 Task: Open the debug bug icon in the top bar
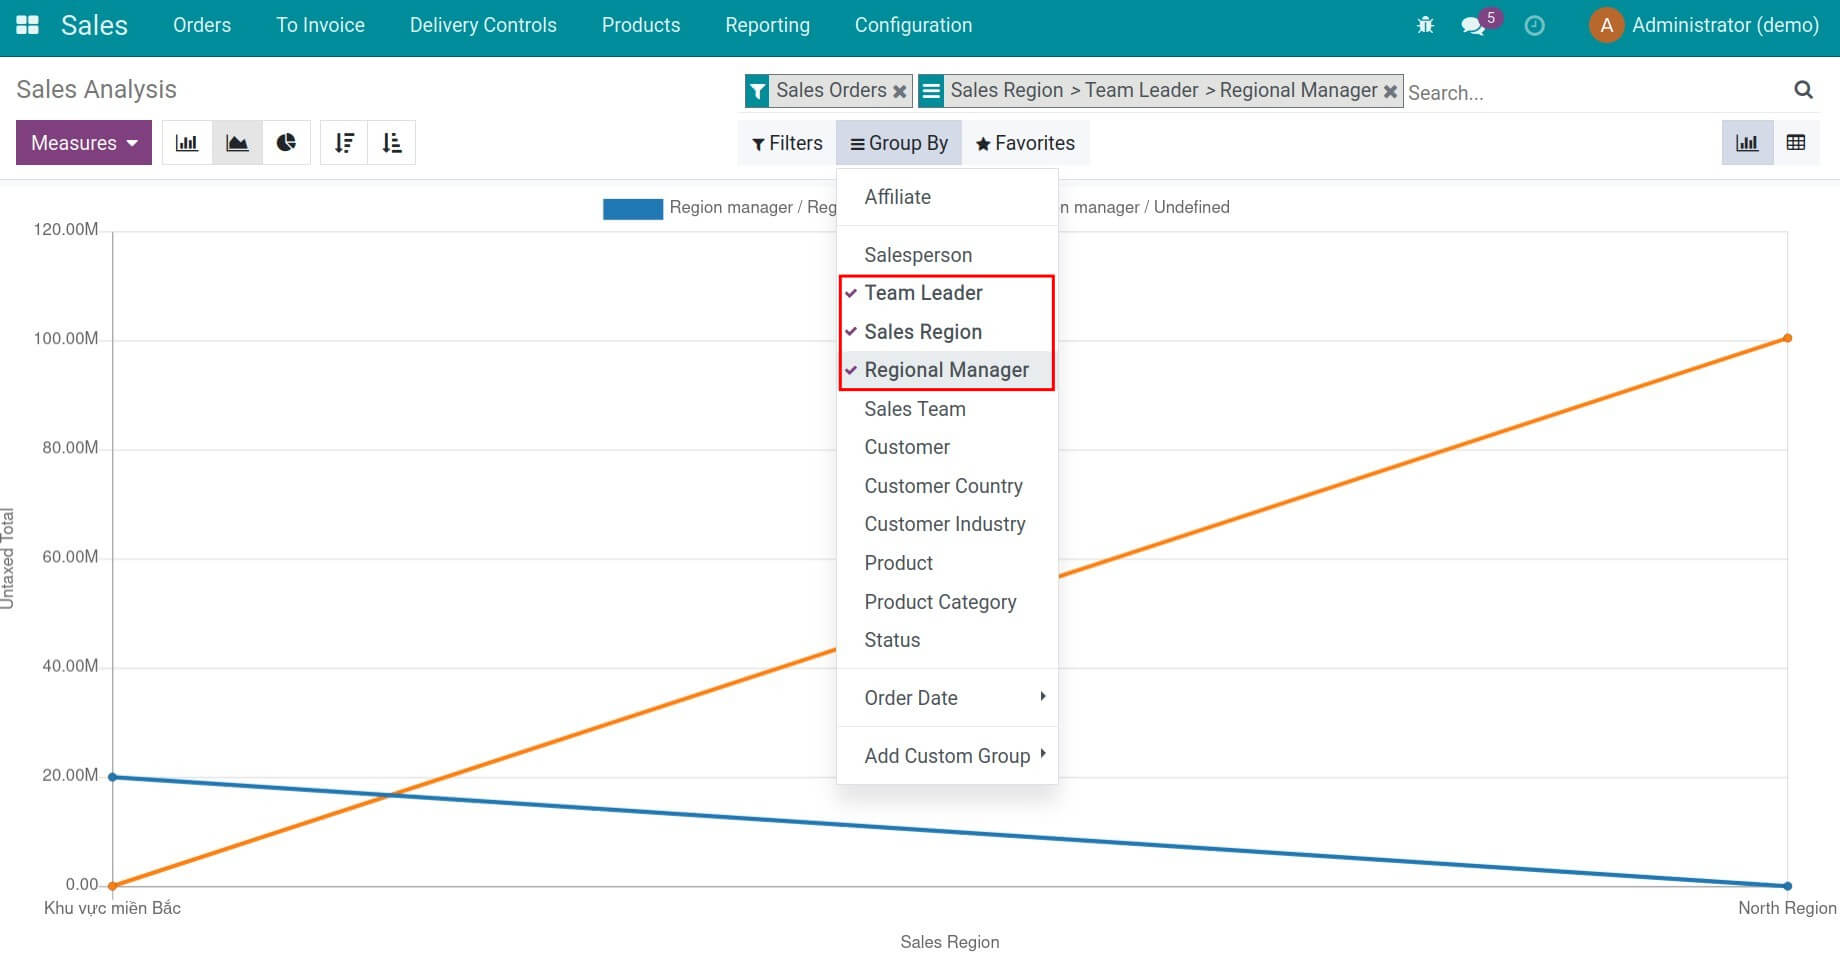pyautogui.click(x=1424, y=24)
